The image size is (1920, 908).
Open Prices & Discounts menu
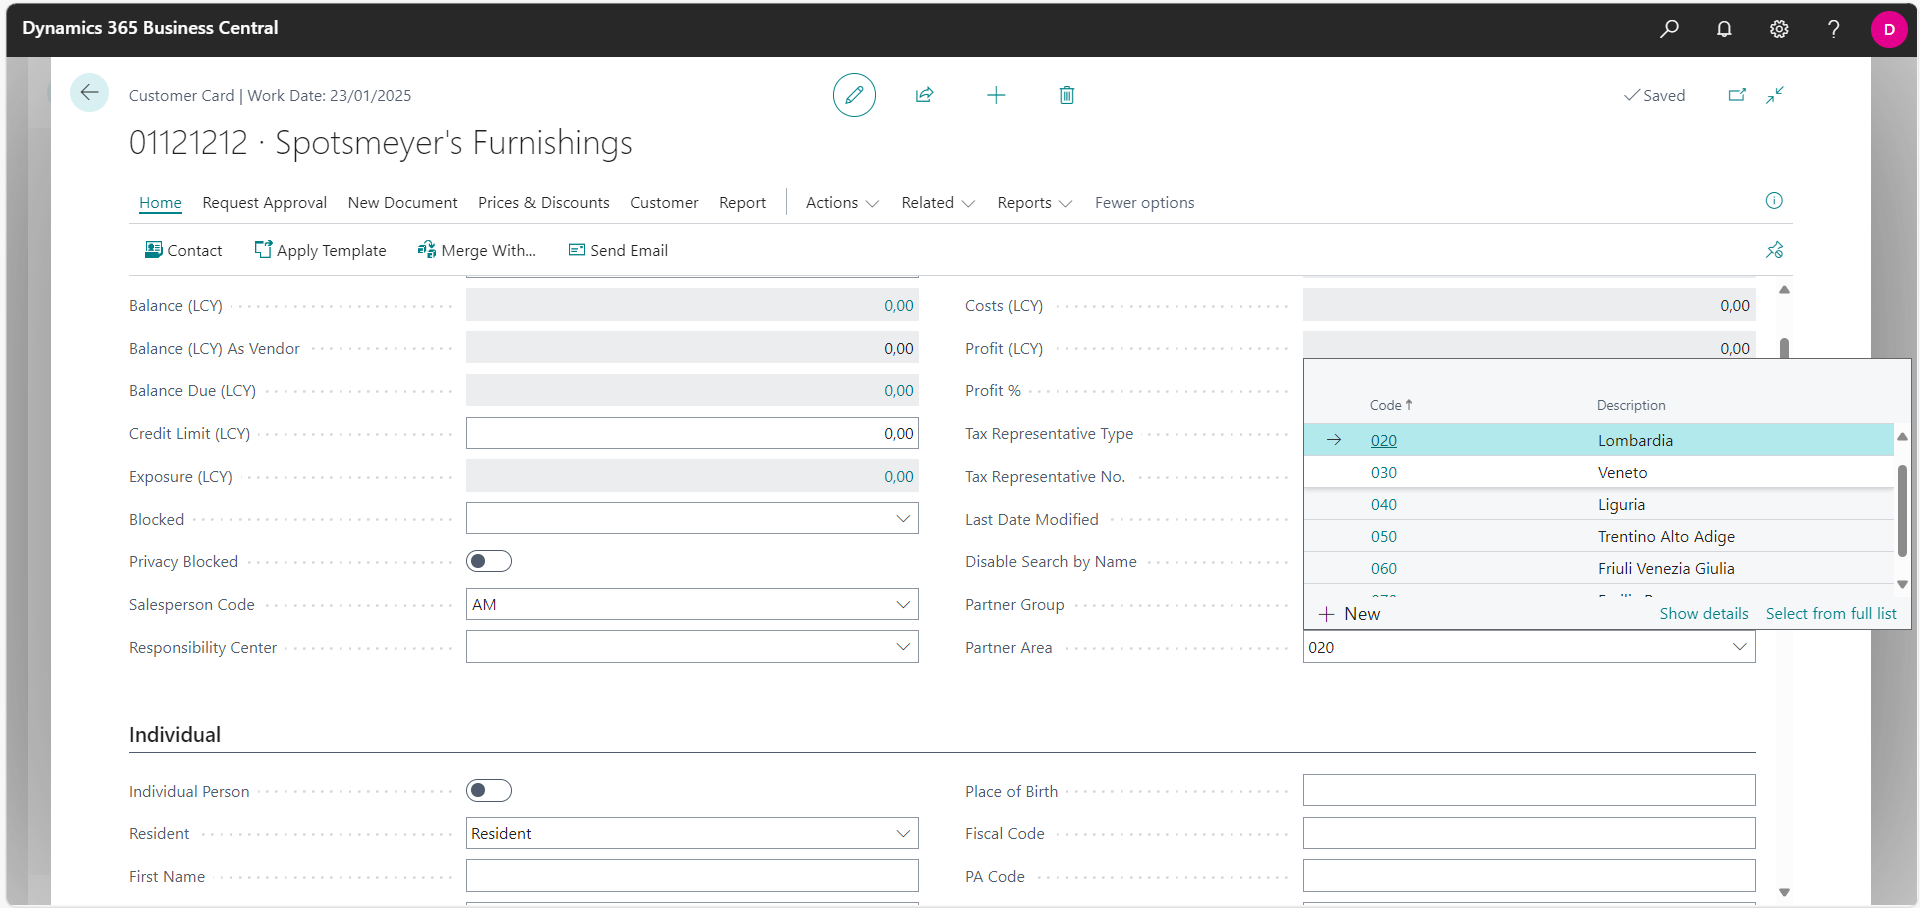pos(543,202)
